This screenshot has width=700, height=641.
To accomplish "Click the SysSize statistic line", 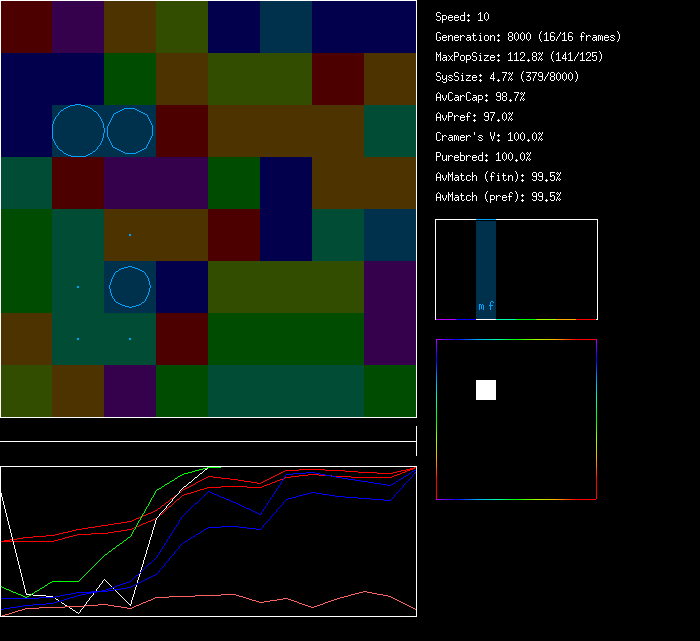I will [x=506, y=77].
